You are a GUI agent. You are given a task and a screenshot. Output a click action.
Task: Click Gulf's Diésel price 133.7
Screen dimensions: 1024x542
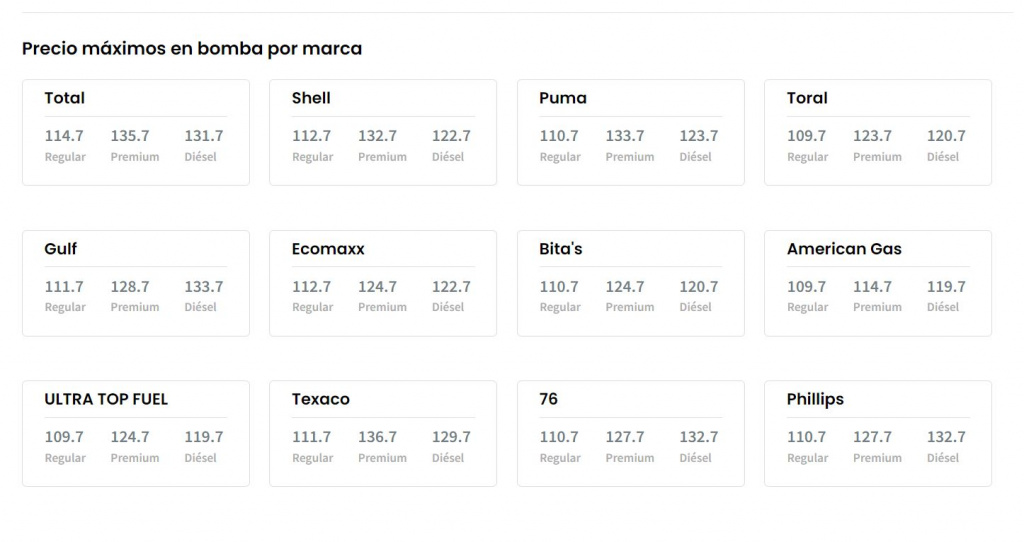(204, 287)
